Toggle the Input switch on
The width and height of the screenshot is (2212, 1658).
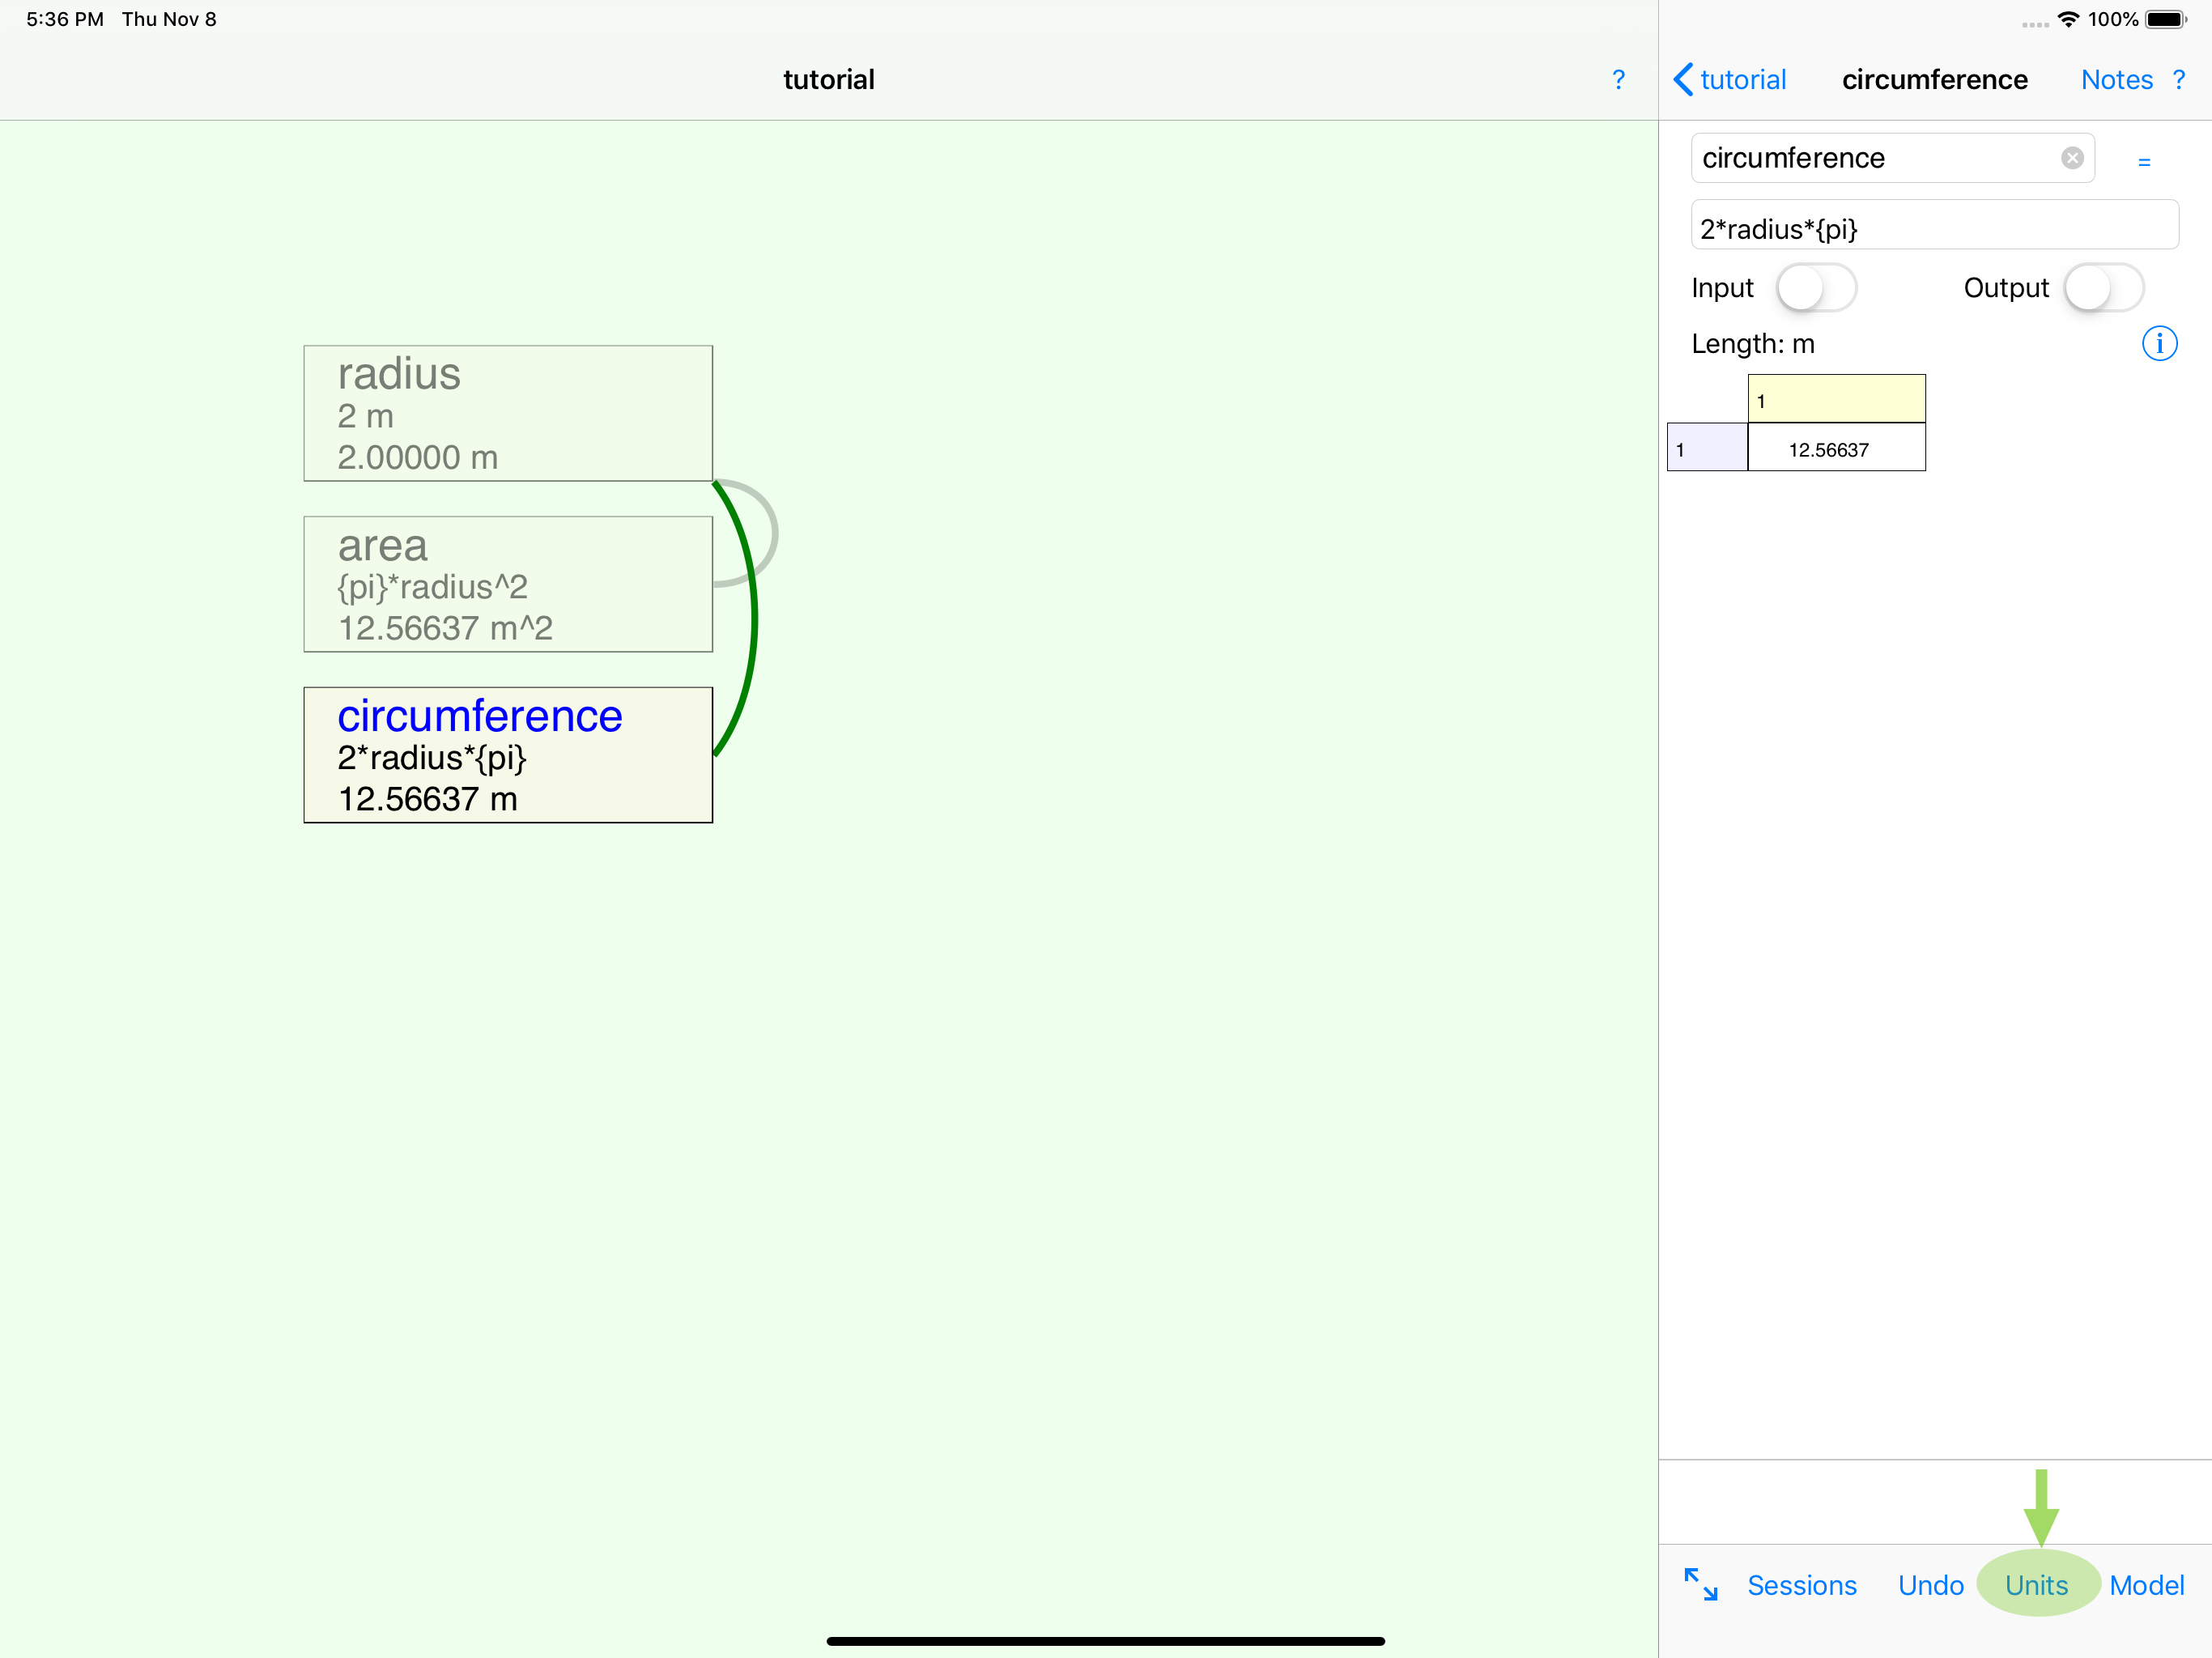1816,288
